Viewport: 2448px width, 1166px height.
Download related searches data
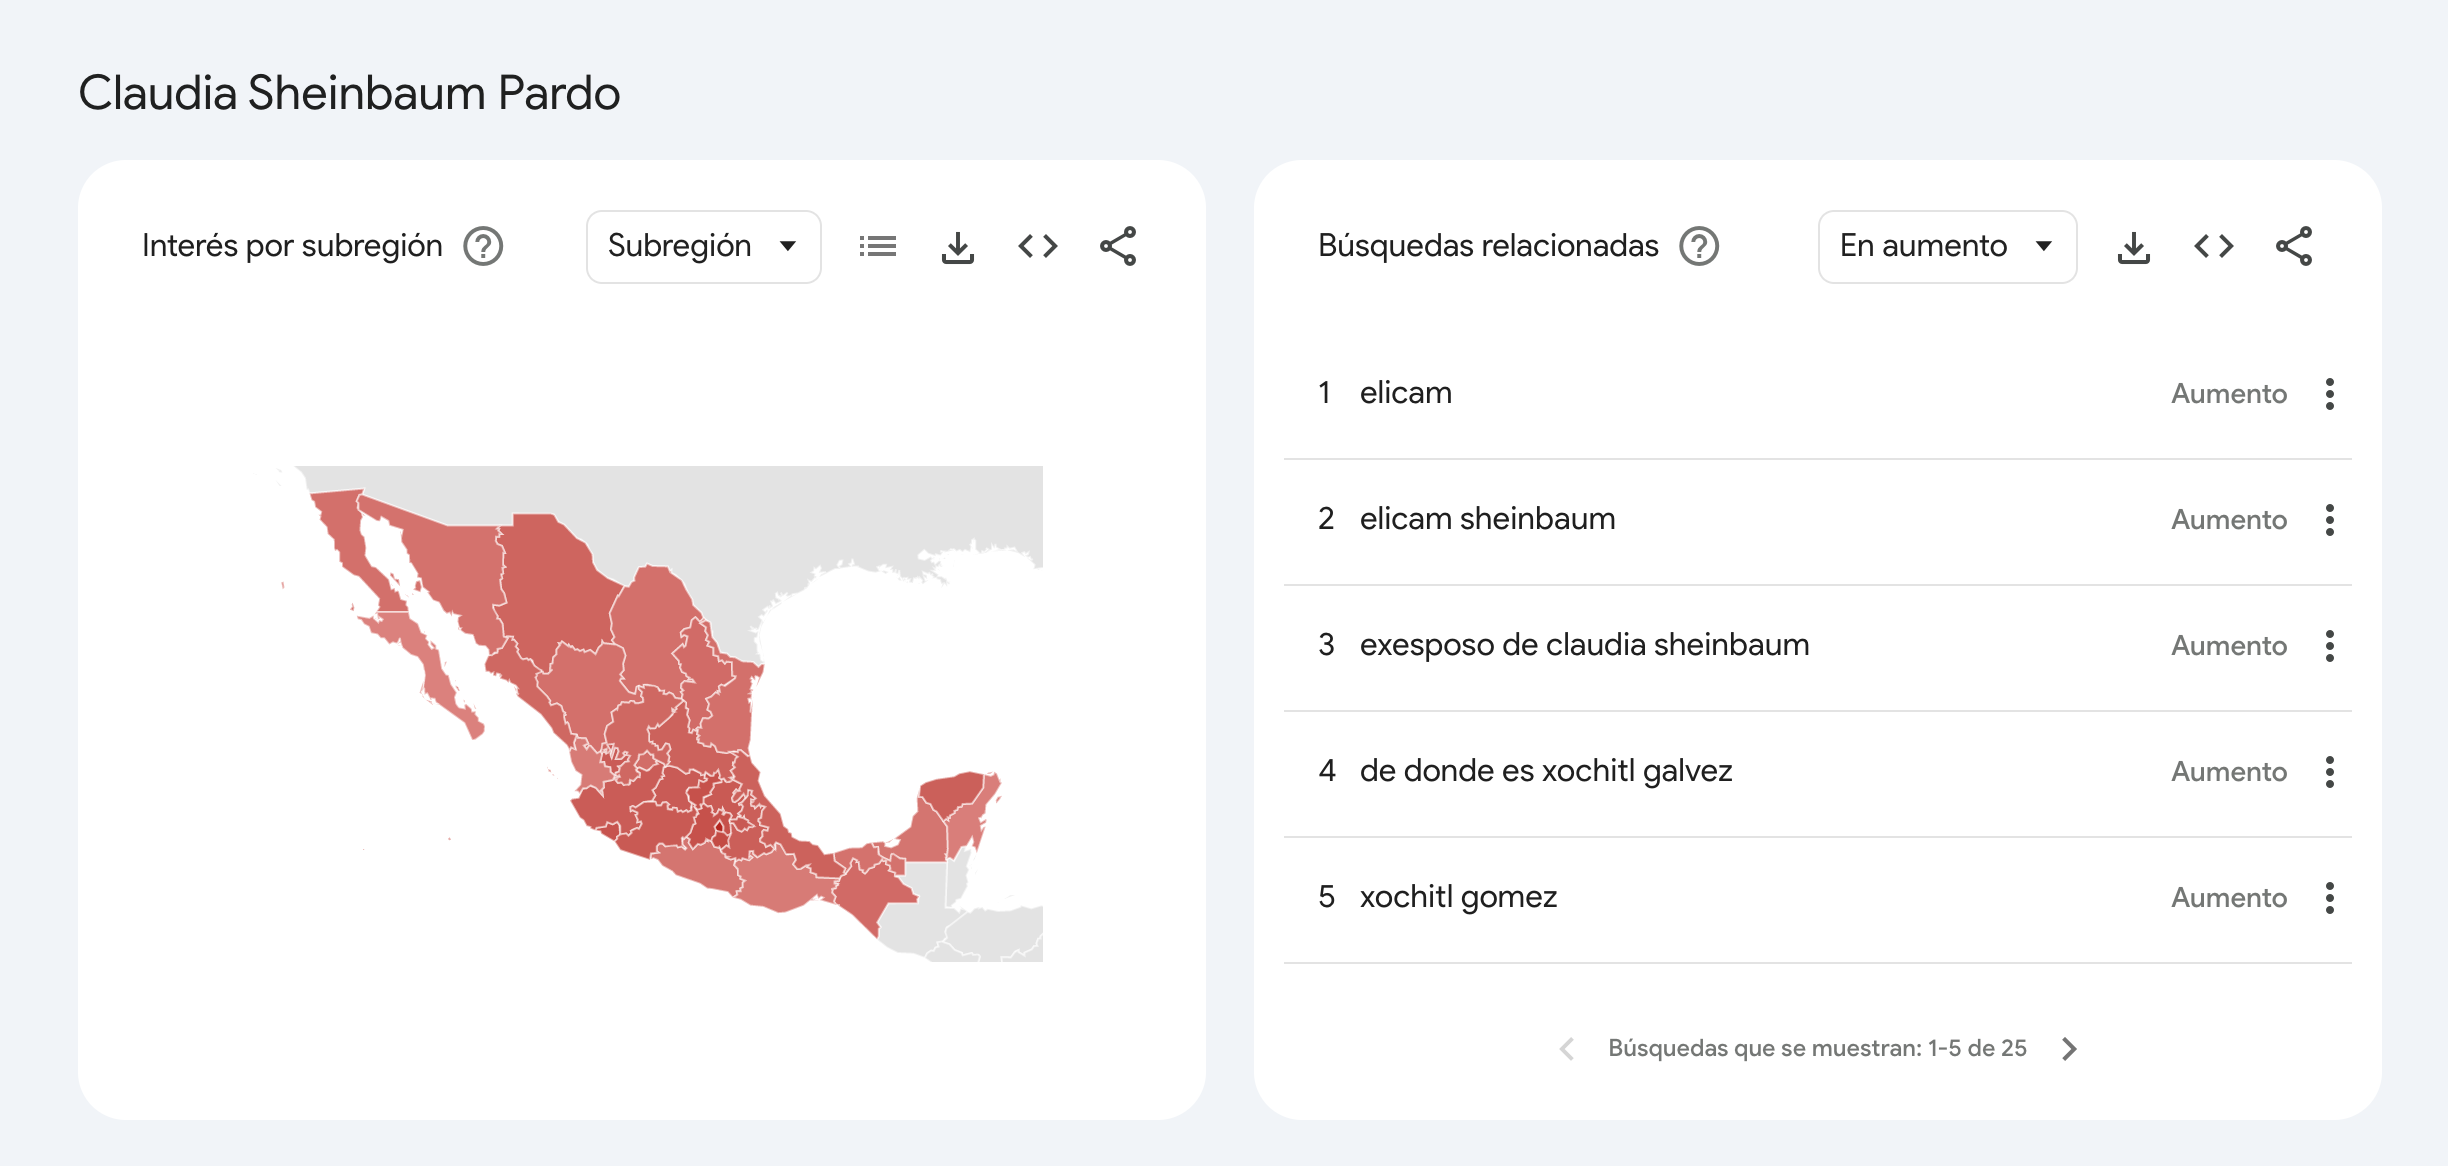click(x=2133, y=246)
